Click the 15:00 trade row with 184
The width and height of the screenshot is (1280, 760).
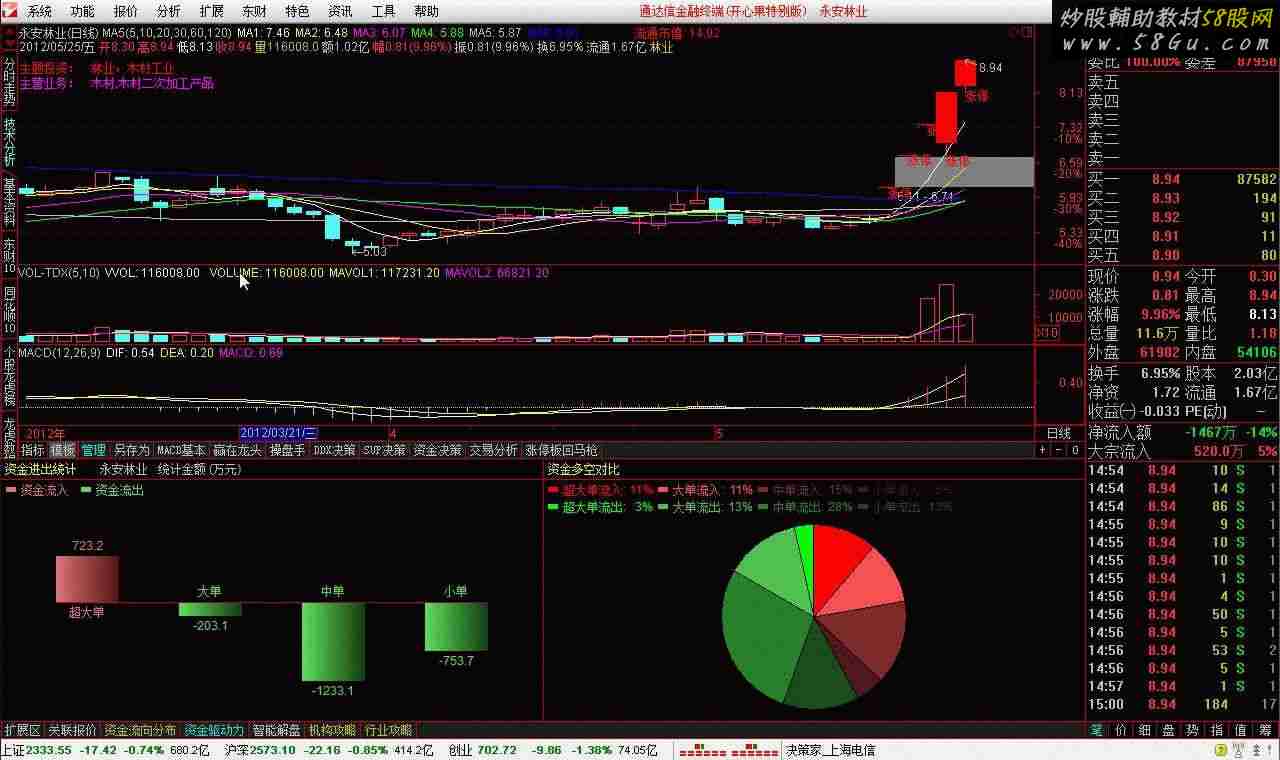pos(1182,704)
